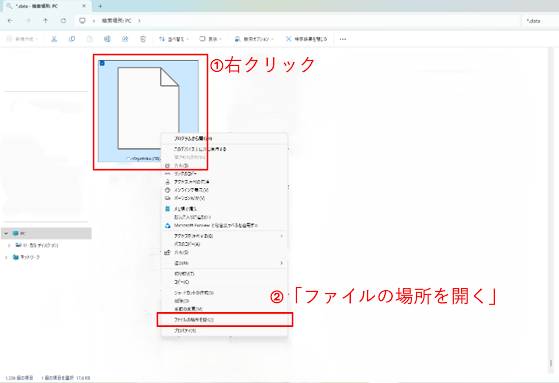Open the 並べ替え (Sort) dropdown
Screen dimensions: 559x383
[x=174, y=39]
